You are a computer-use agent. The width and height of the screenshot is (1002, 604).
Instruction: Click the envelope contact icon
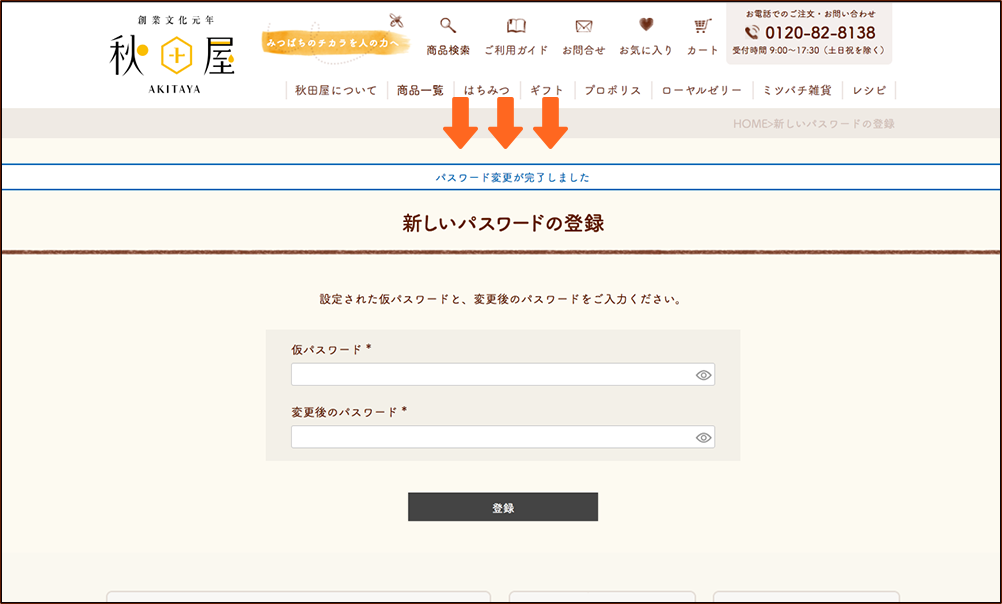click(583, 27)
